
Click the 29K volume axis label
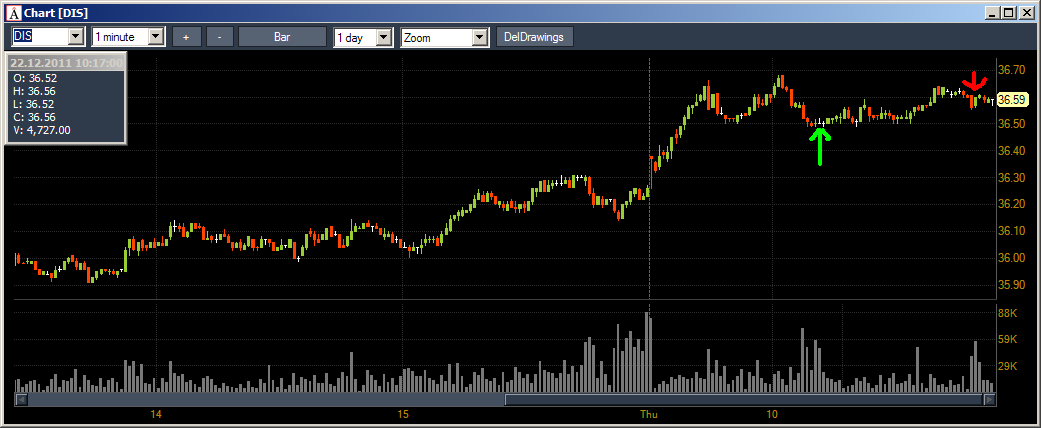pyautogui.click(x=1008, y=366)
